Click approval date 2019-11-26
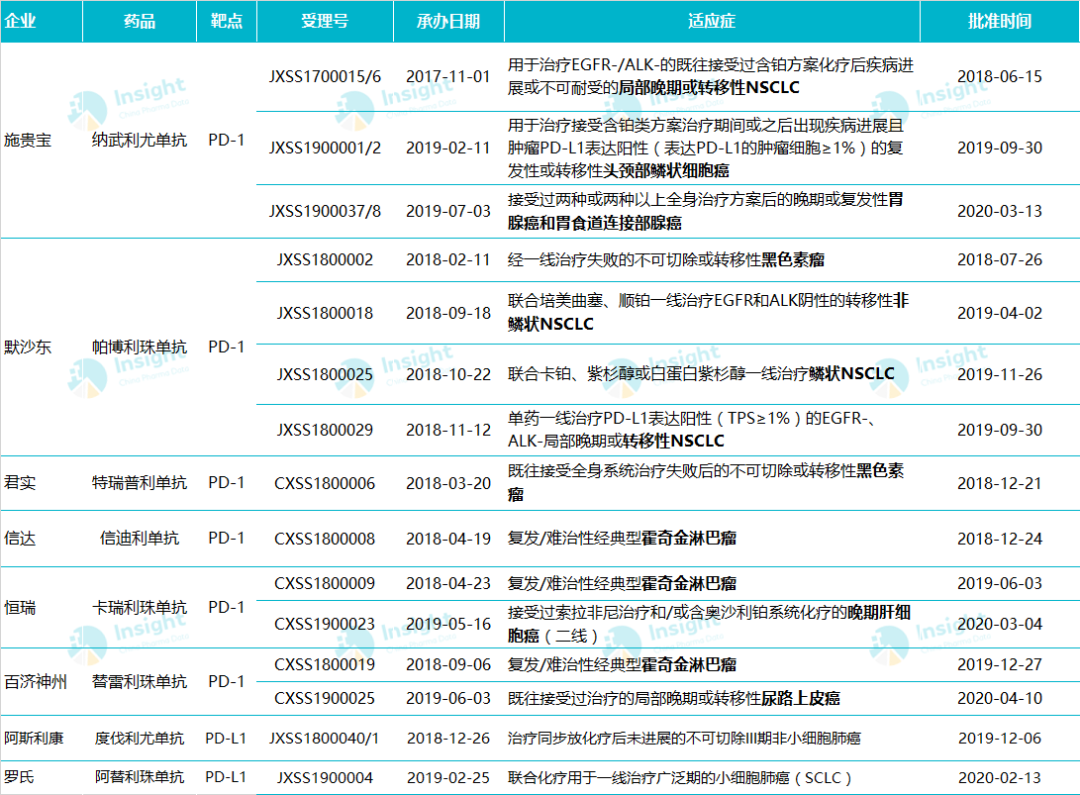 tap(999, 375)
